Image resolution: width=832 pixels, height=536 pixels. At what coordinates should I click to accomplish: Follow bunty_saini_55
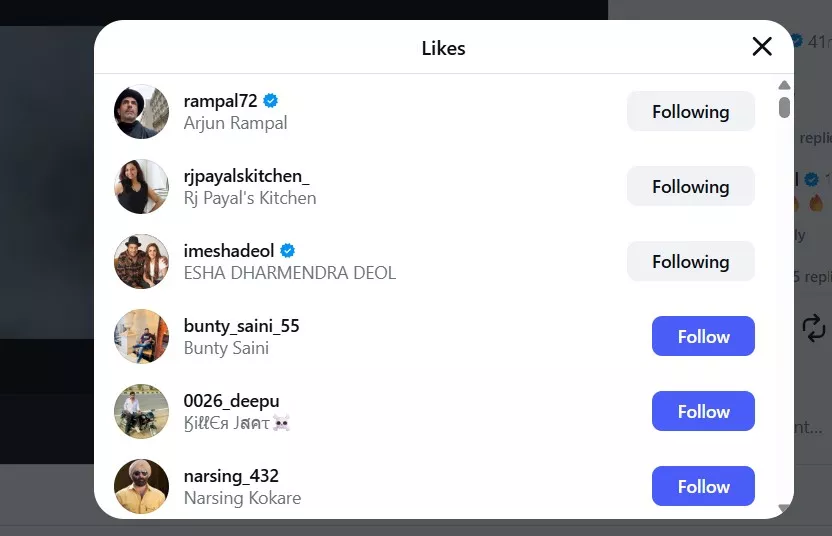[703, 337]
